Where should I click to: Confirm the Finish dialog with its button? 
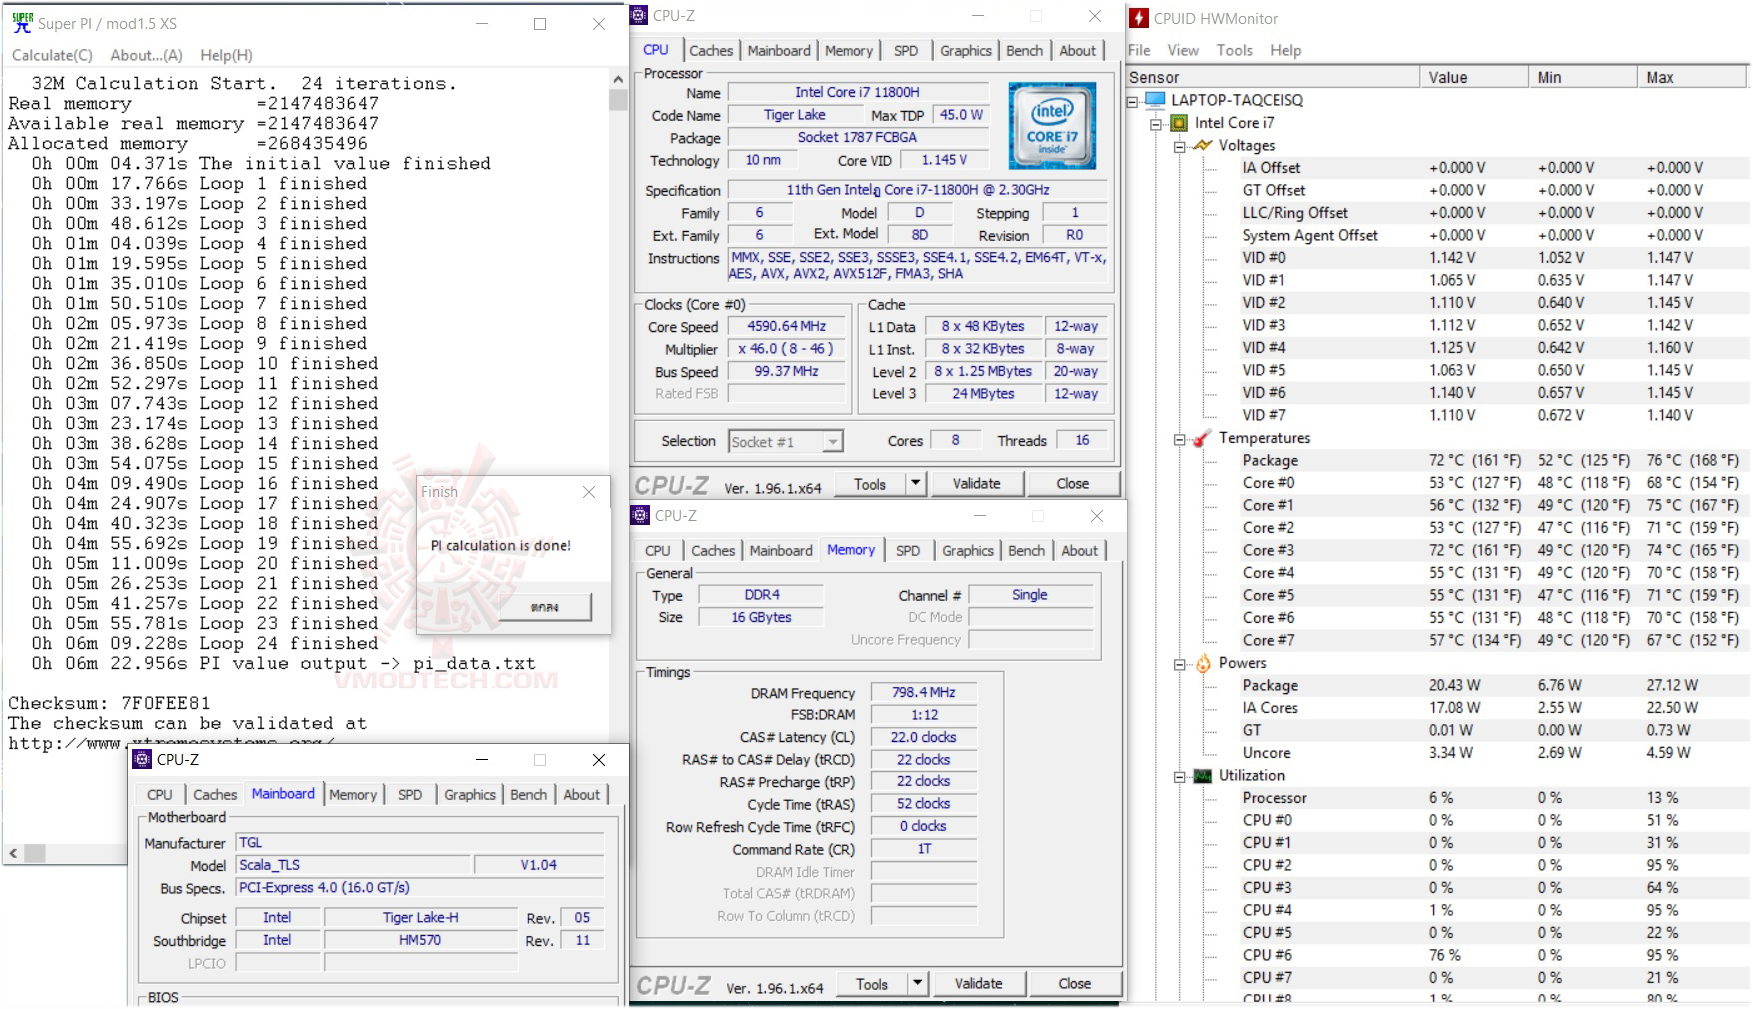coord(546,607)
